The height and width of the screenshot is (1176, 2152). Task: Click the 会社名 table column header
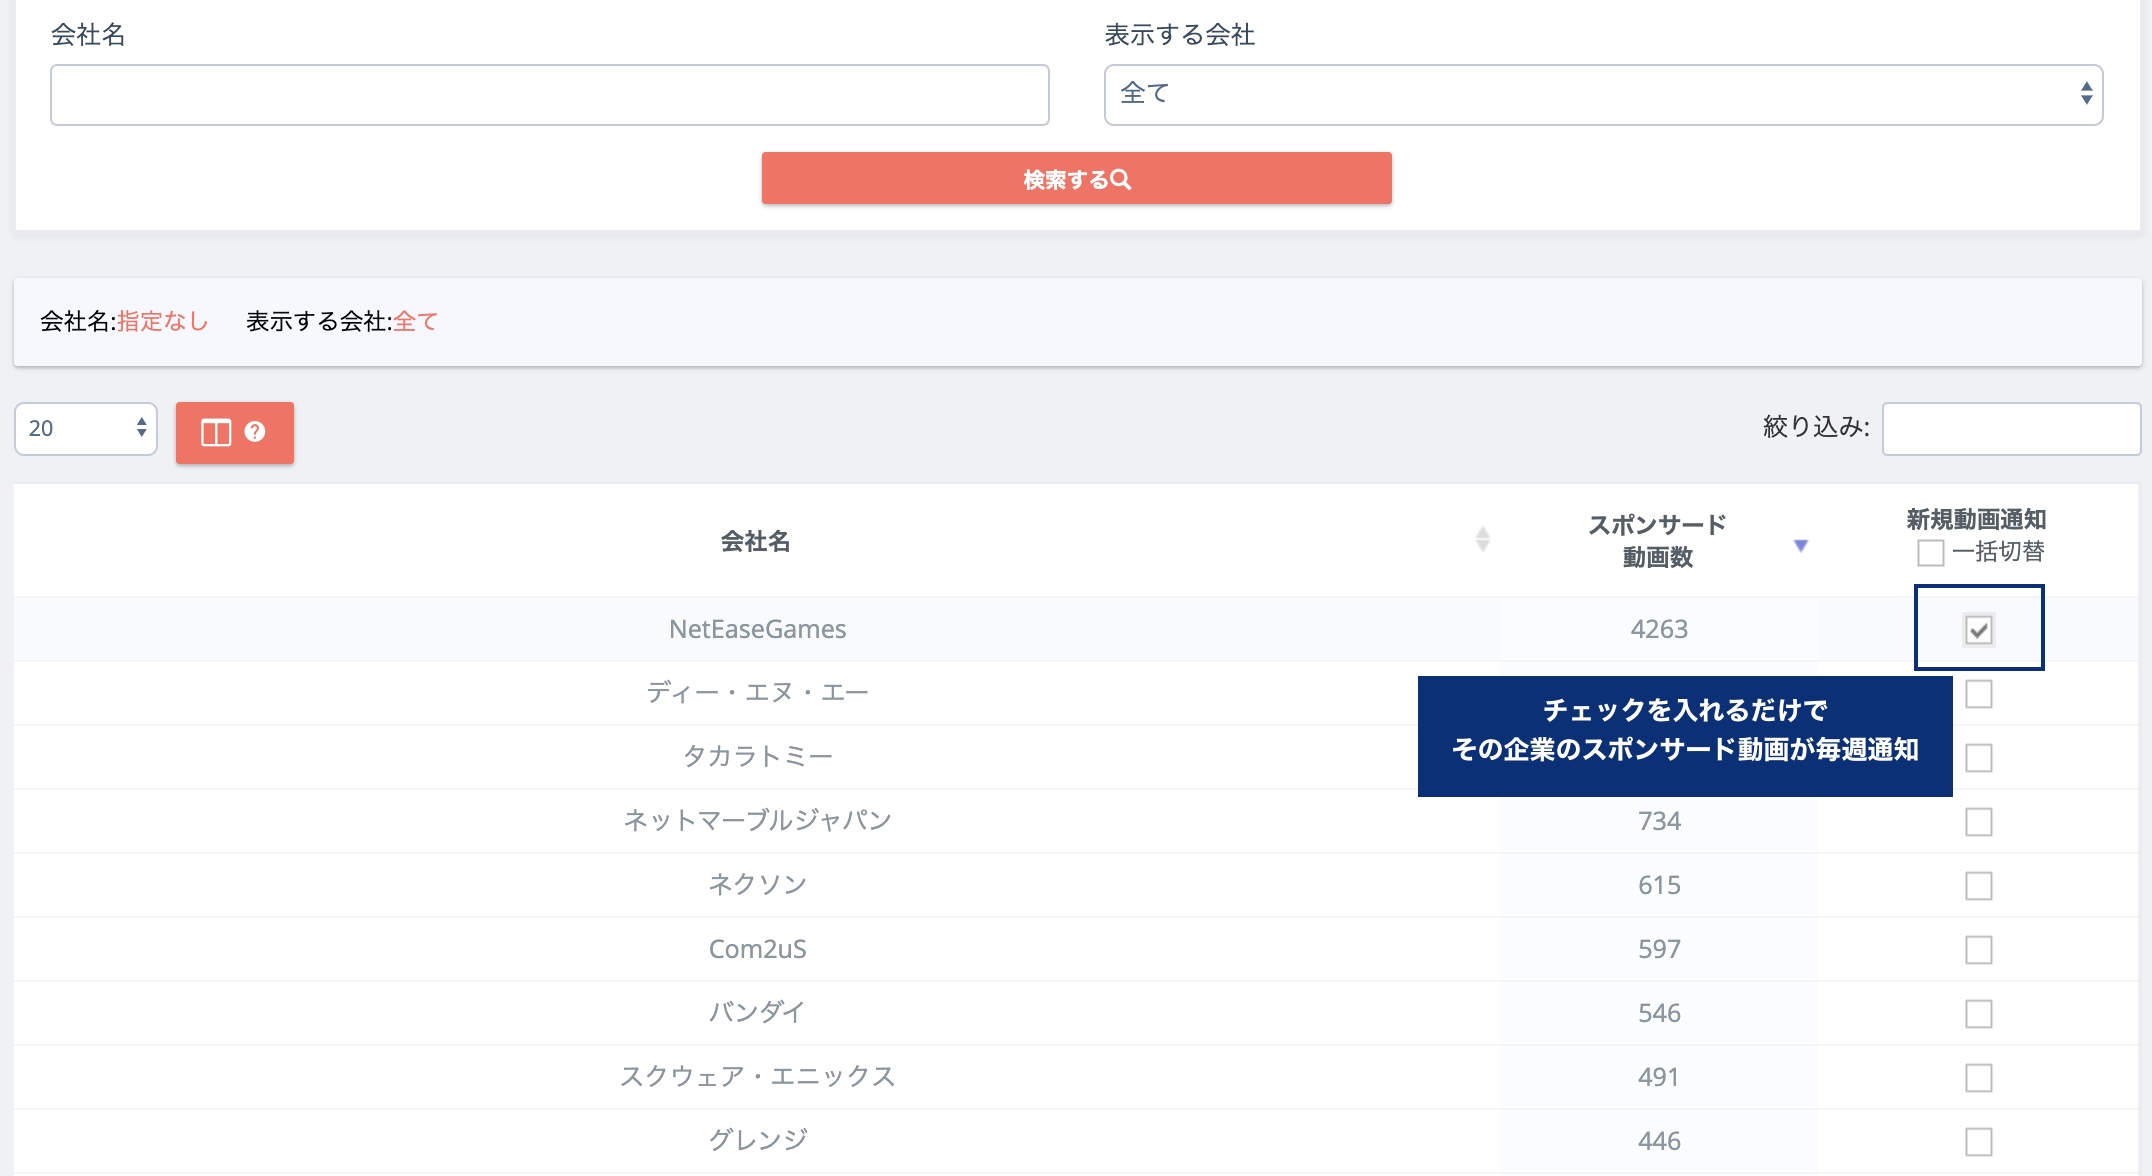(x=755, y=541)
